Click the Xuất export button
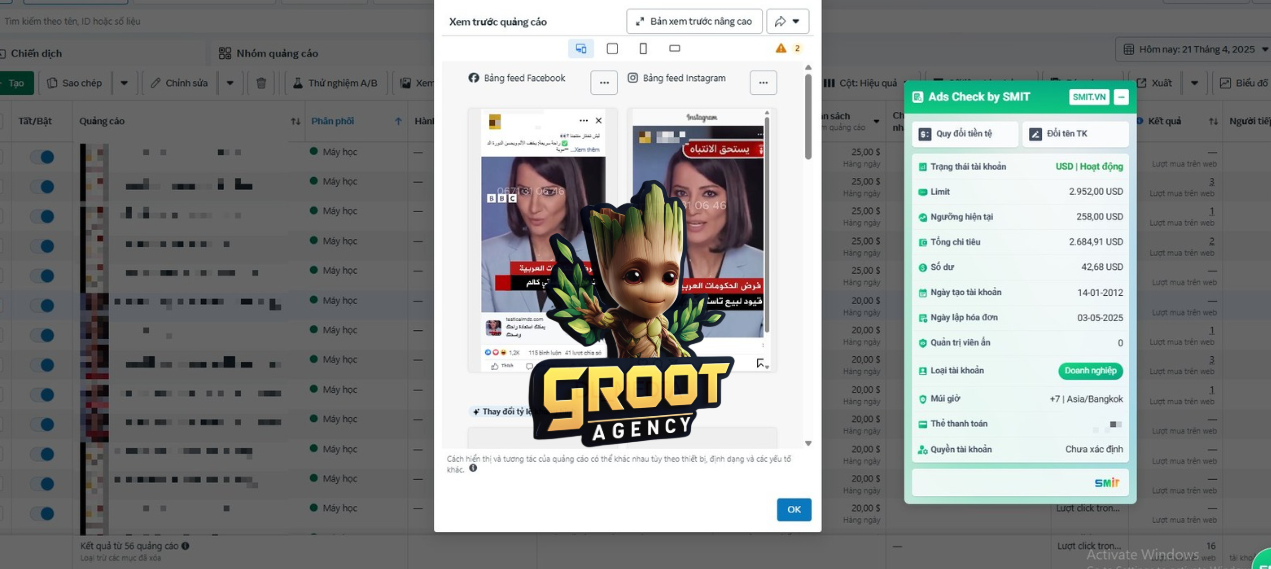 1154,83
